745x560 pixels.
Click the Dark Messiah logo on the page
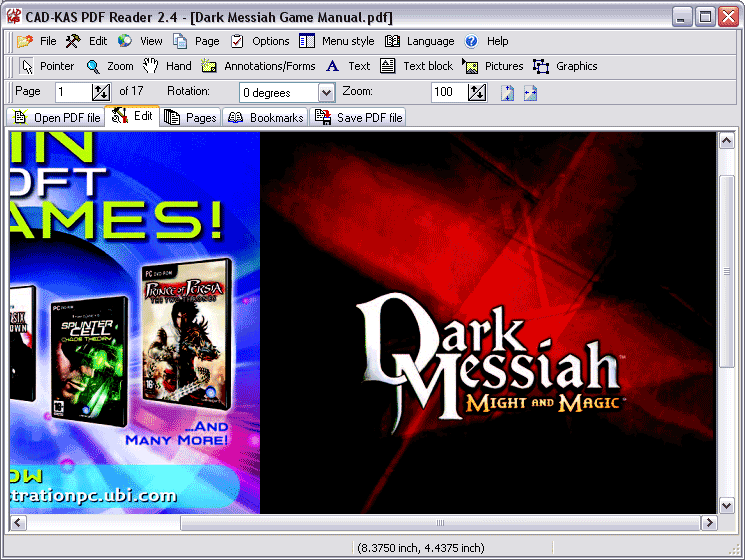pyautogui.click(x=489, y=362)
